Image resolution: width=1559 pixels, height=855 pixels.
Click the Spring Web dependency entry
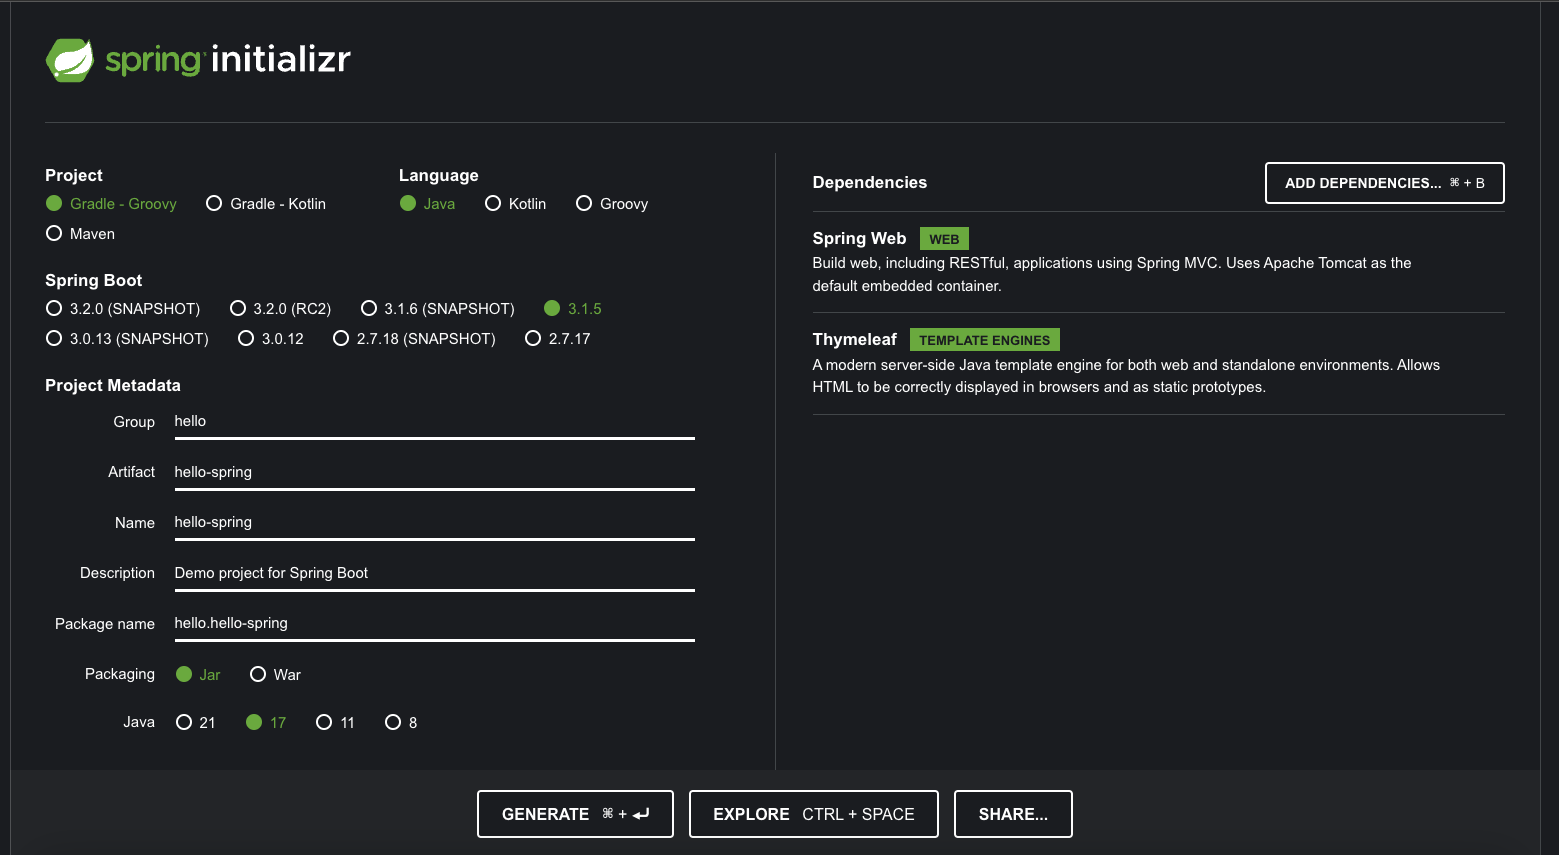[x=1158, y=262]
